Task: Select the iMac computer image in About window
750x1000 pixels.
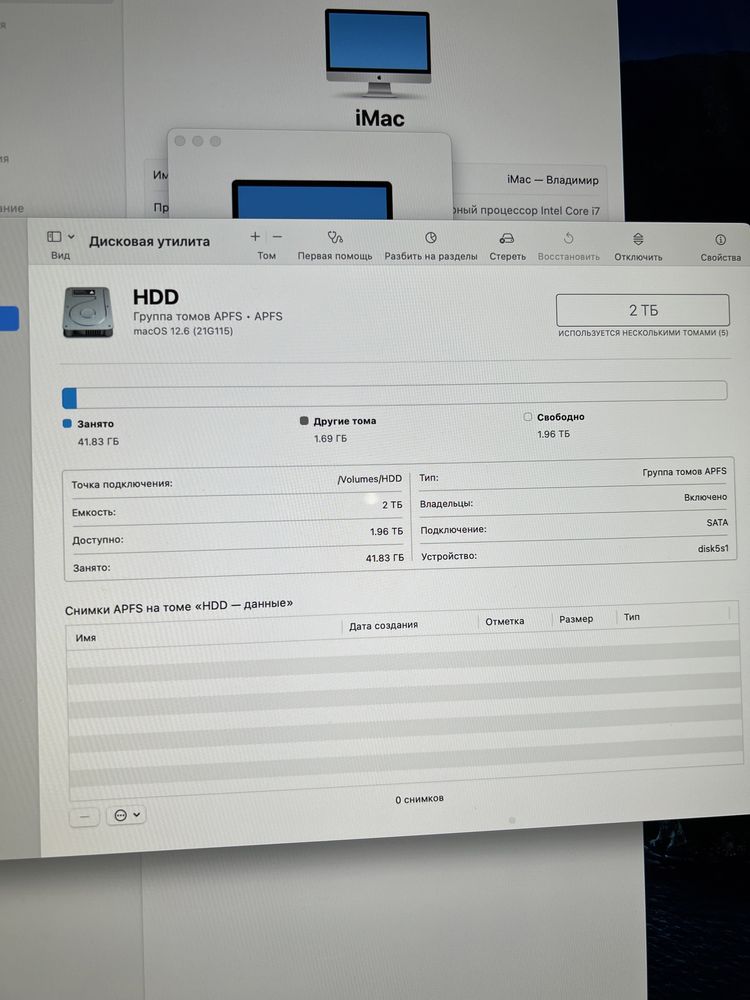Action: (378, 53)
